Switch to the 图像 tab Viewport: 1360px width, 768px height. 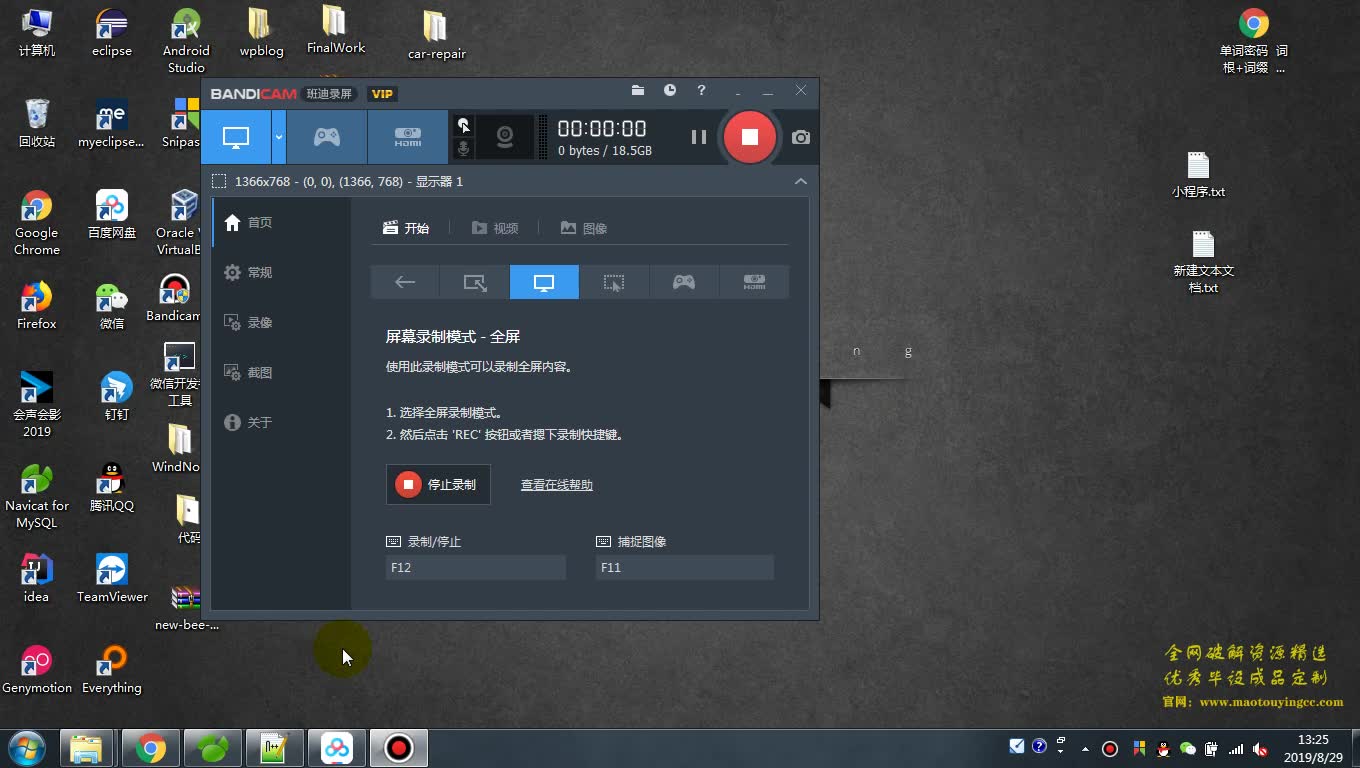coord(584,228)
